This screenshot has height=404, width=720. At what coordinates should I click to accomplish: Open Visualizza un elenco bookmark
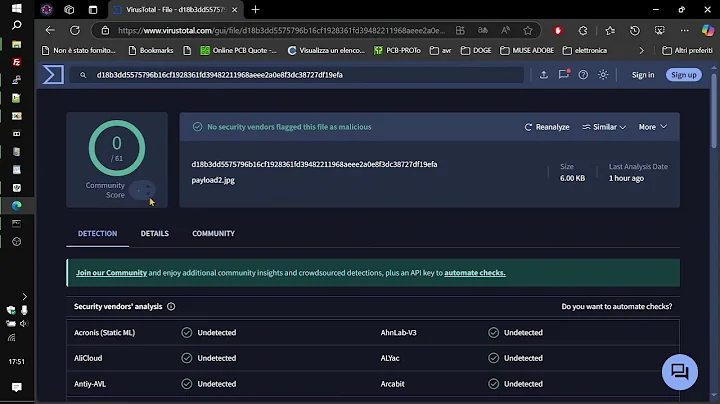tap(326, 50)
